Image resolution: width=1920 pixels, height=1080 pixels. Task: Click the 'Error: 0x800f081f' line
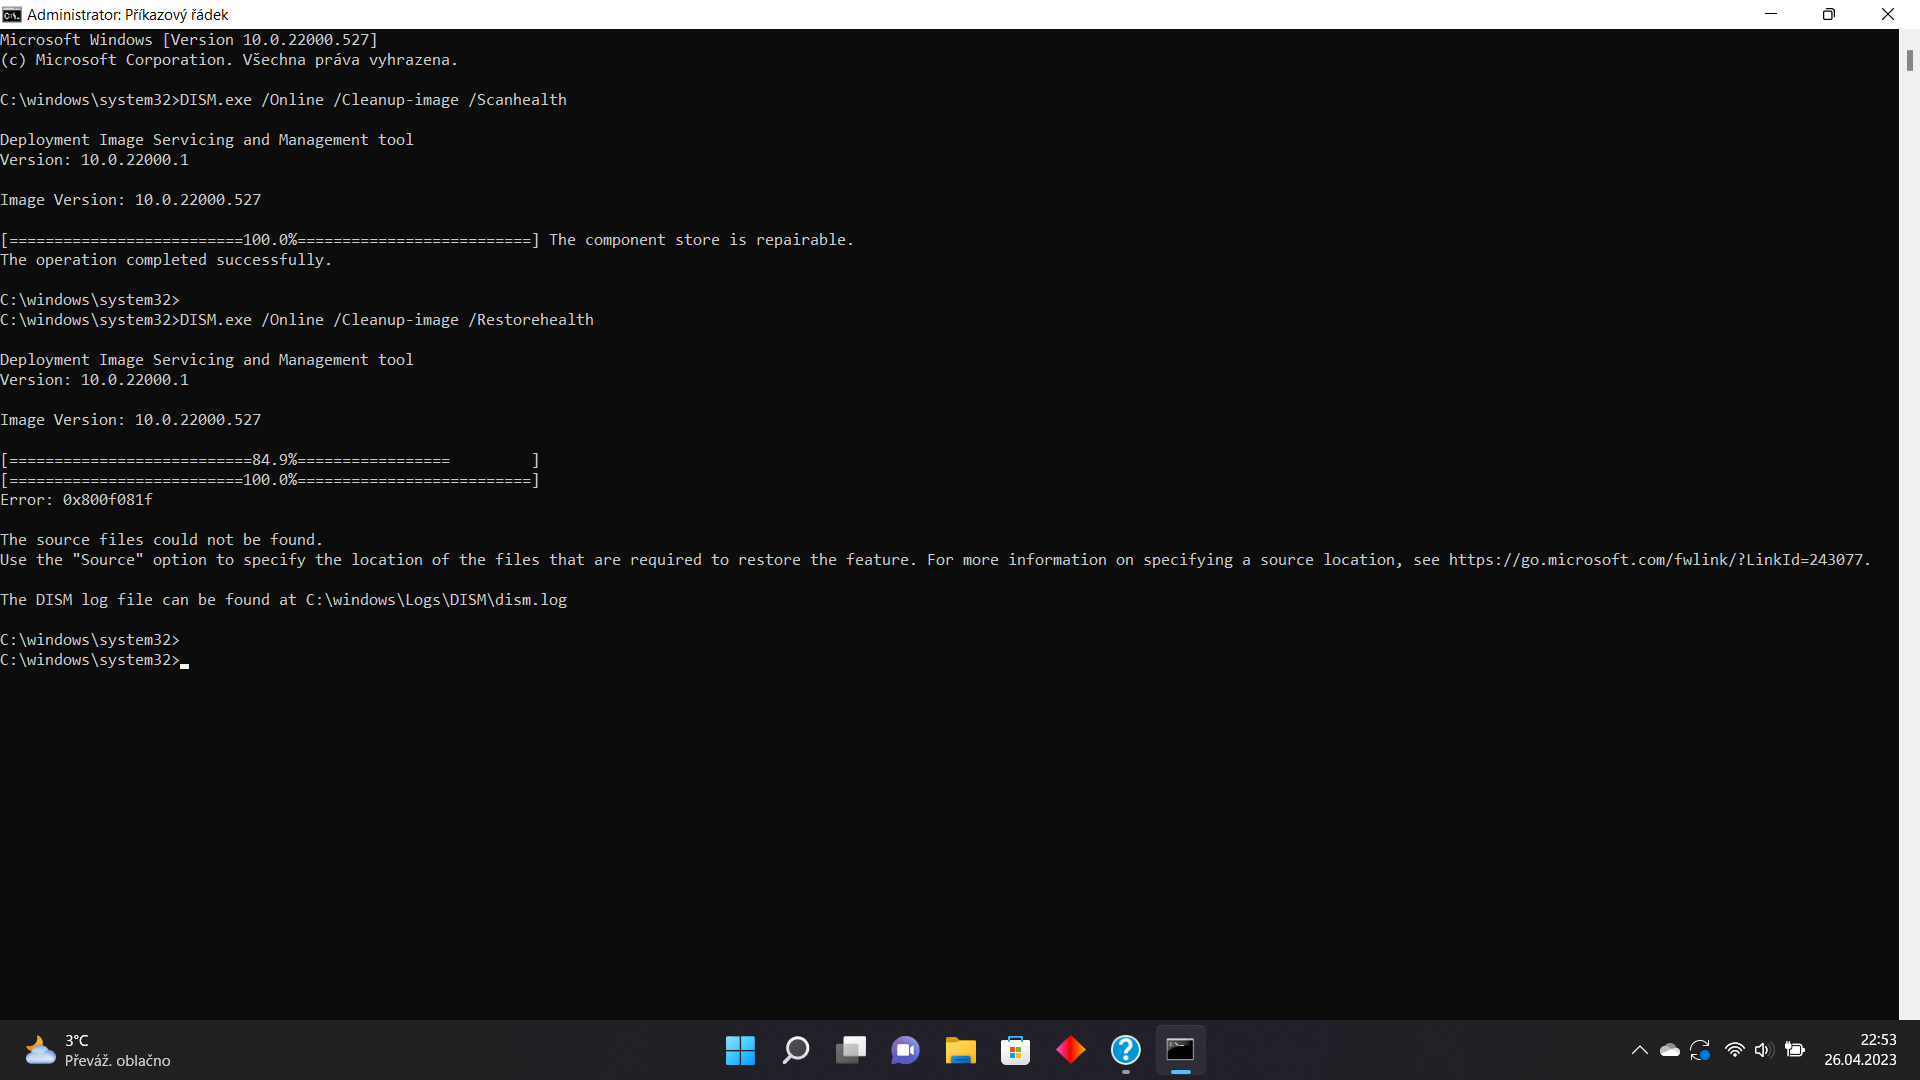tap(77, 500)
